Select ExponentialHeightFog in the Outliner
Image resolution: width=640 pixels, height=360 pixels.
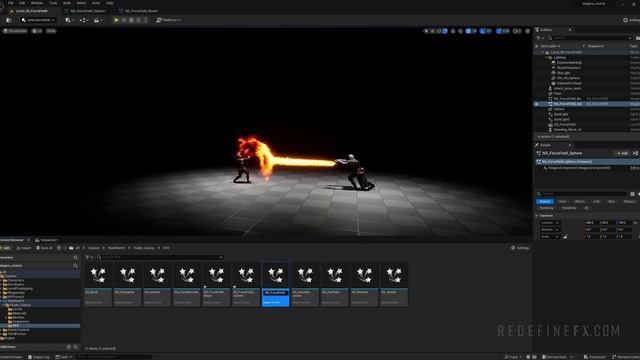(x=569, y=63)
